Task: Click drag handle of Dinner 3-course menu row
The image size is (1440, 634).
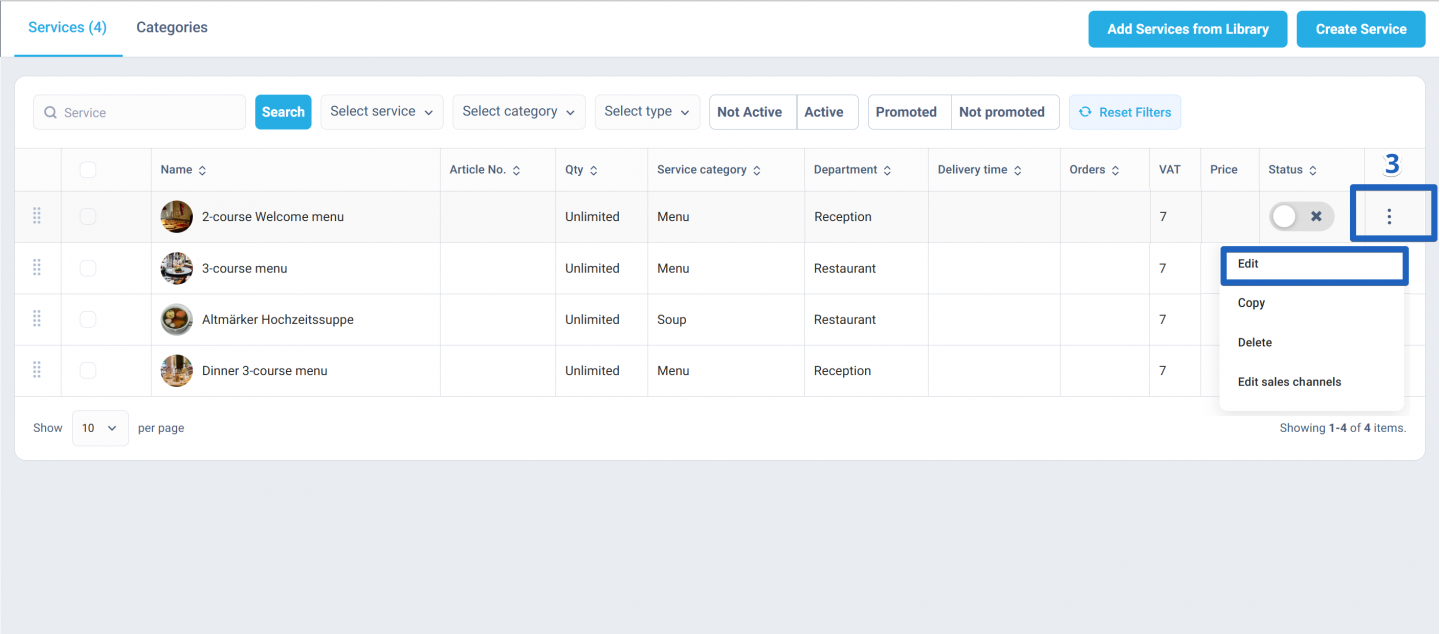Action: click(x=37, y=370)
